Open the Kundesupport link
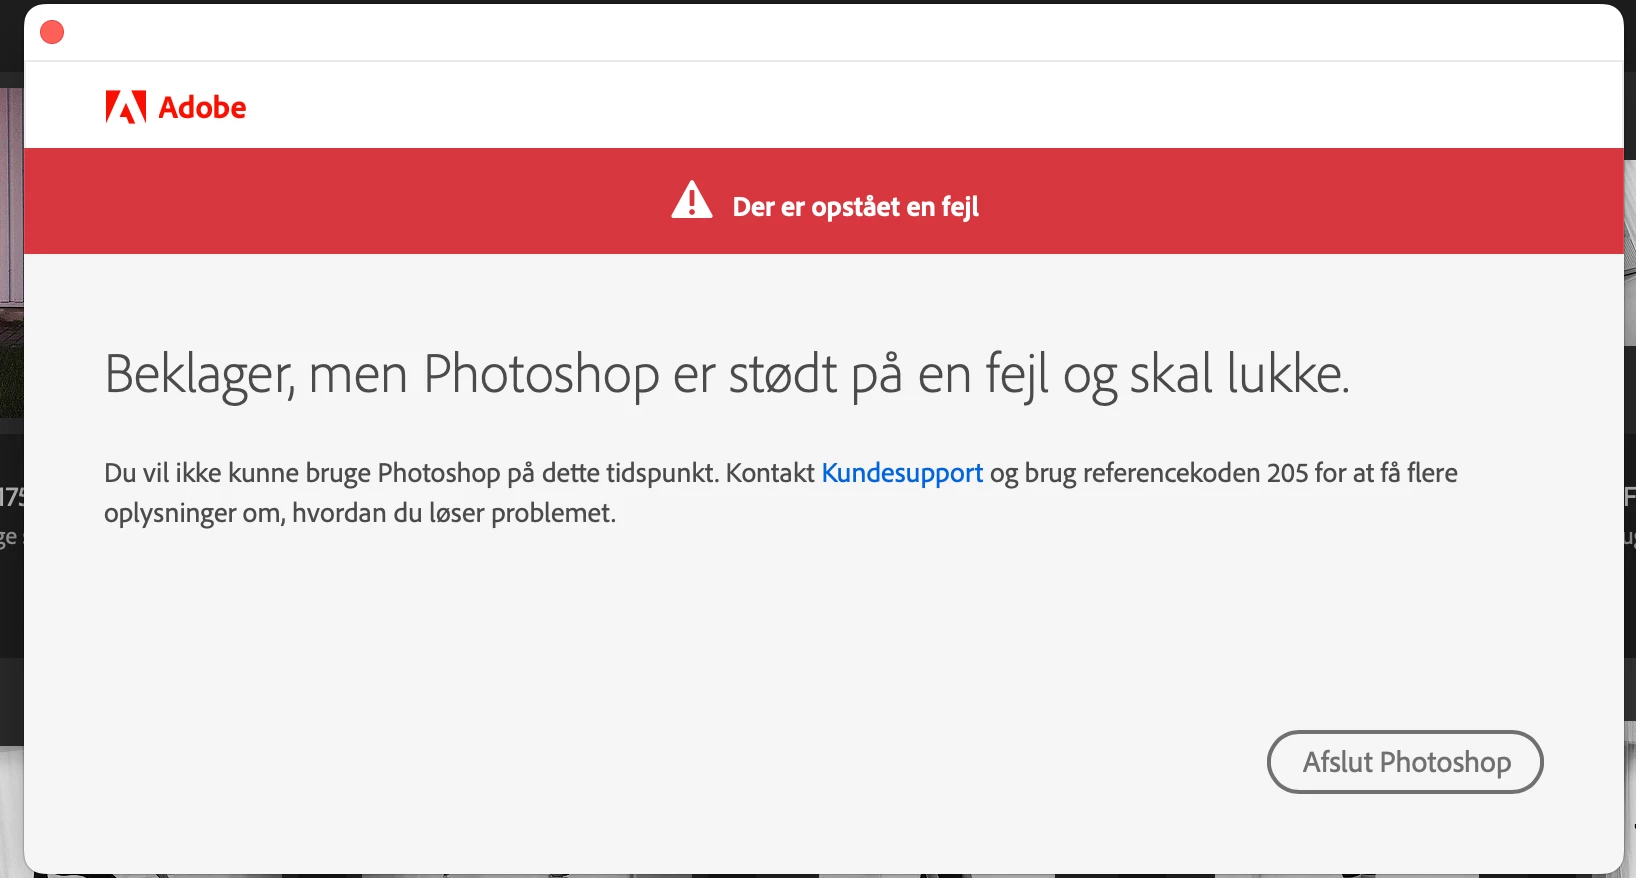 pyautogui.click(x=902, y=473)
